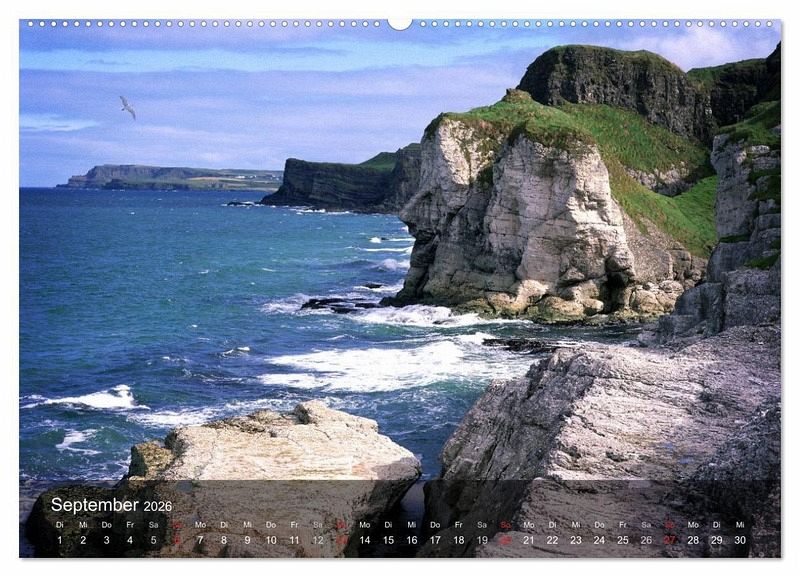Select the 2026 year label
Screen dimensions: 800x577
[x=158, y=507]
